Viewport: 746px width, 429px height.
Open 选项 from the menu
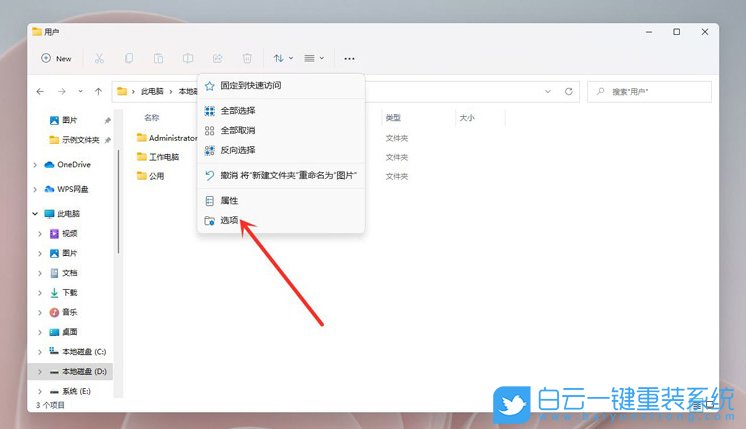(x=281, y=220)
